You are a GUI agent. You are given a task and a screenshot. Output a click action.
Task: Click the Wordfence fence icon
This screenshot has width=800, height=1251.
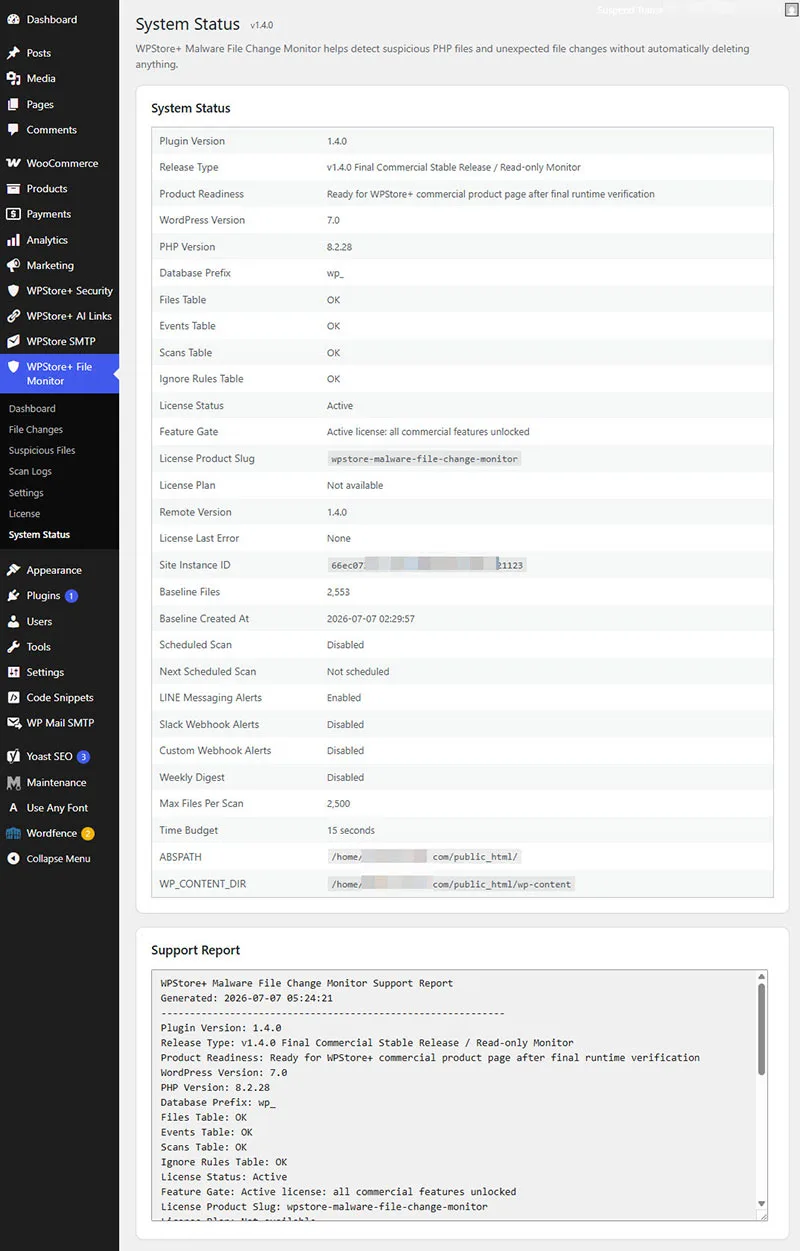(x=13, y=833)
